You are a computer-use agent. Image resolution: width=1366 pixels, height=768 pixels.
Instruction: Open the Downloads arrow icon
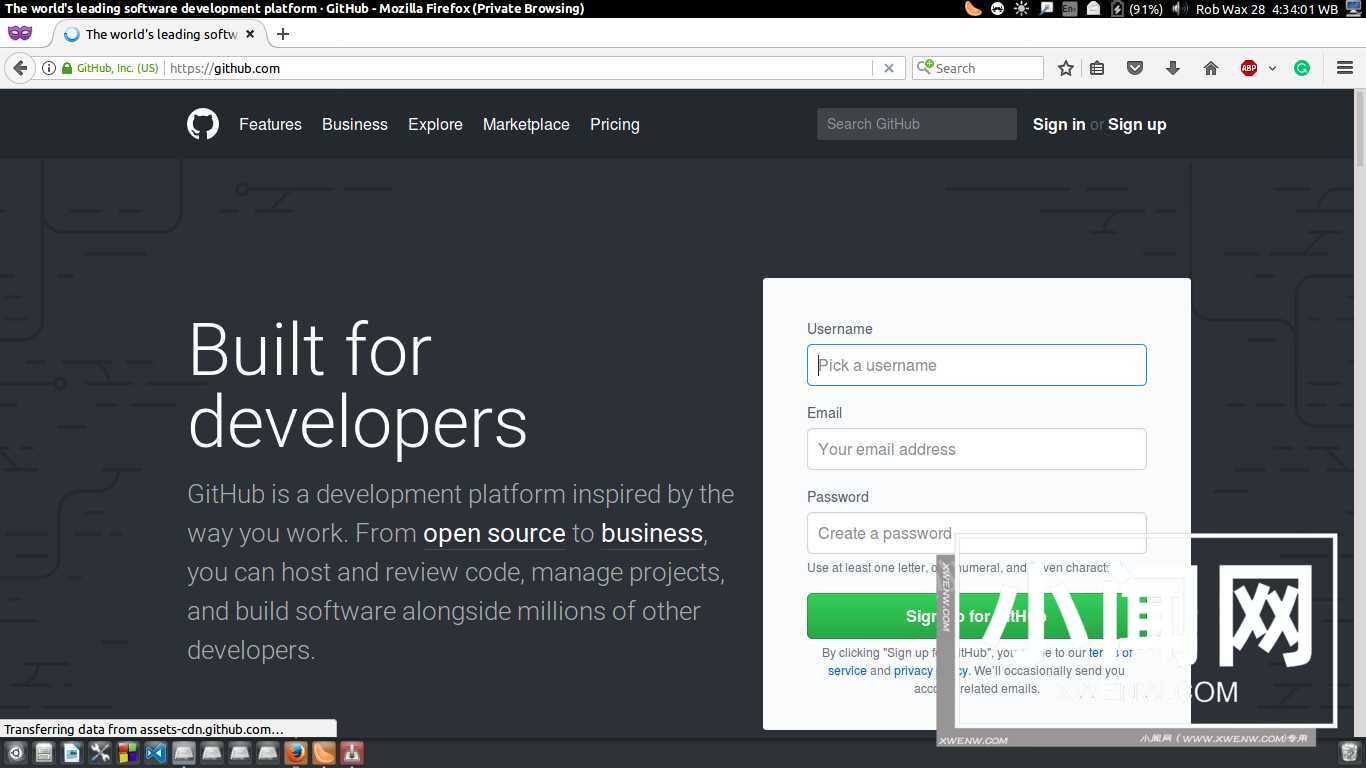click(x=1173, y=68)
